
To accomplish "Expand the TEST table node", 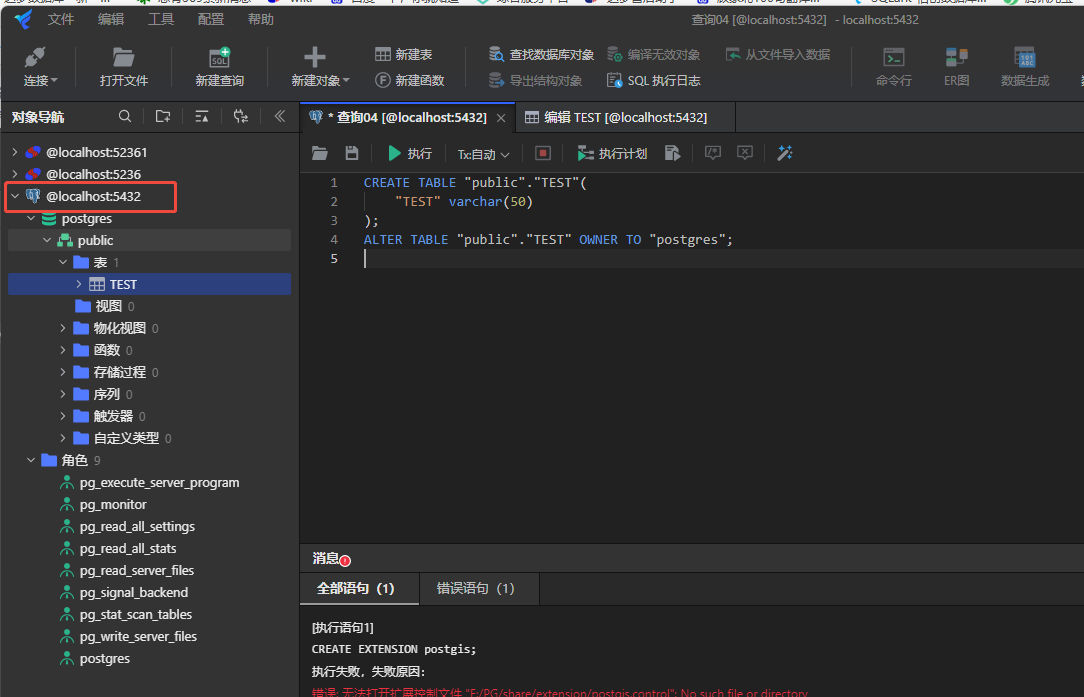I will coord(78,284).
